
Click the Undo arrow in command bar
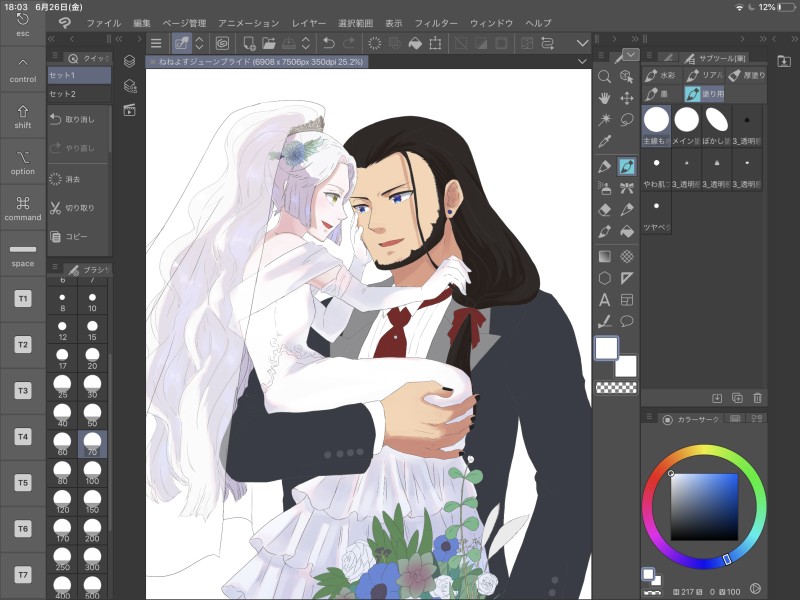click(329, 43)
